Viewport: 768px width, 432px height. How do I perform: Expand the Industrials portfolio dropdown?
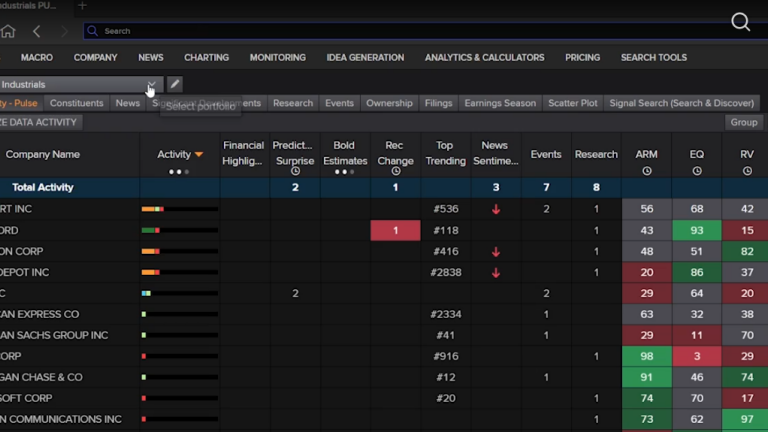pyautogui.click(x=151, y=85)
